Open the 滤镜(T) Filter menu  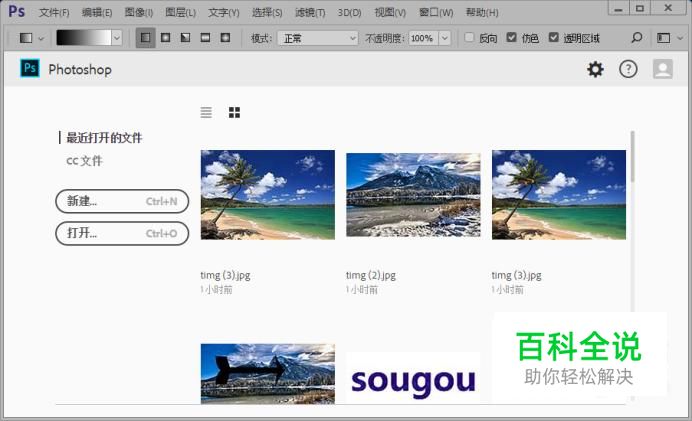coord(309,13)
